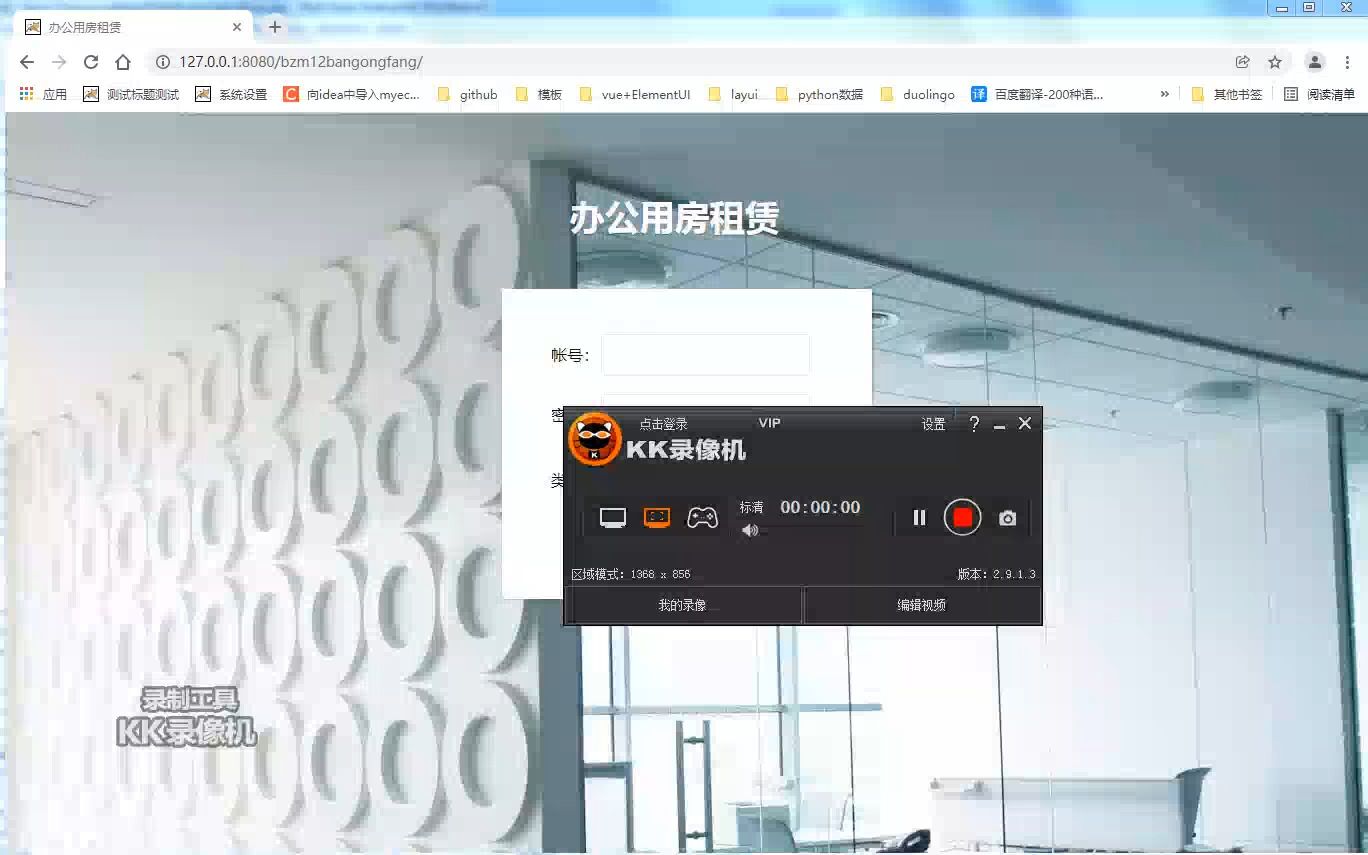Select the 办公用房租赁 browser tab
Image resolution: width=1368 pixels, height=855 pixels.
click(133, 27)
